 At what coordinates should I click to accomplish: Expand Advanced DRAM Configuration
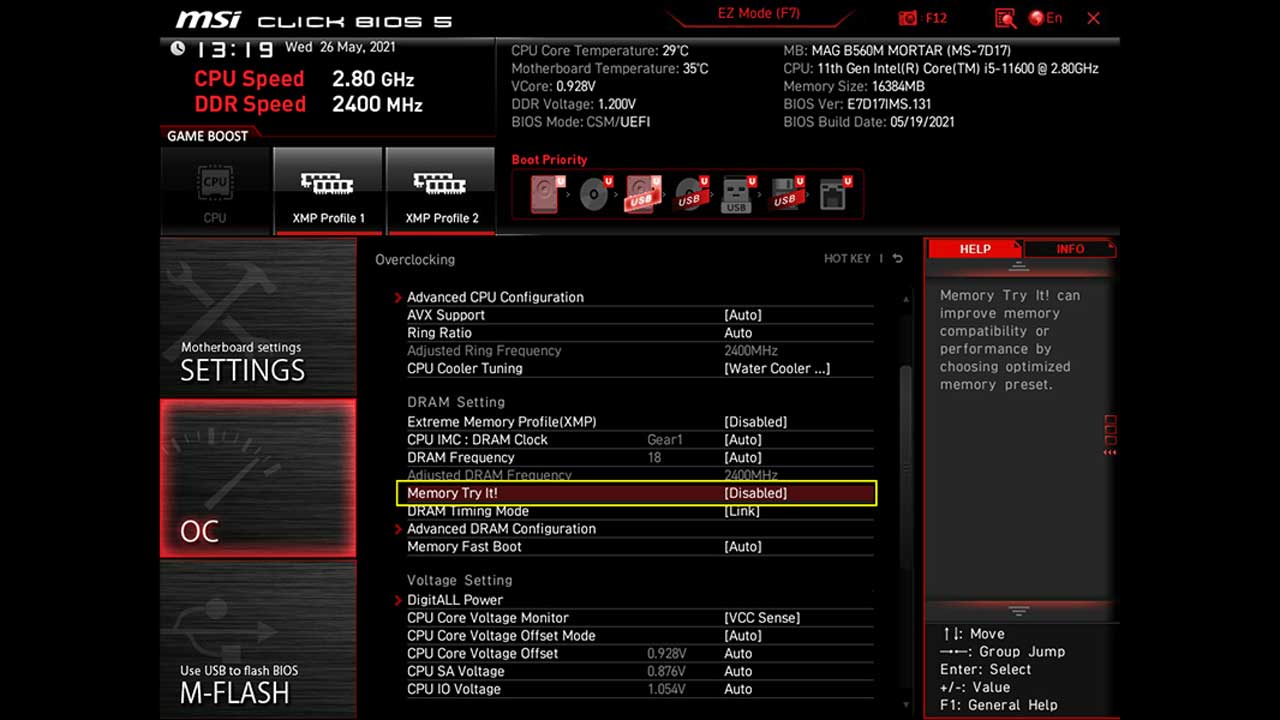pyautogui.click(x=501, y=529)
